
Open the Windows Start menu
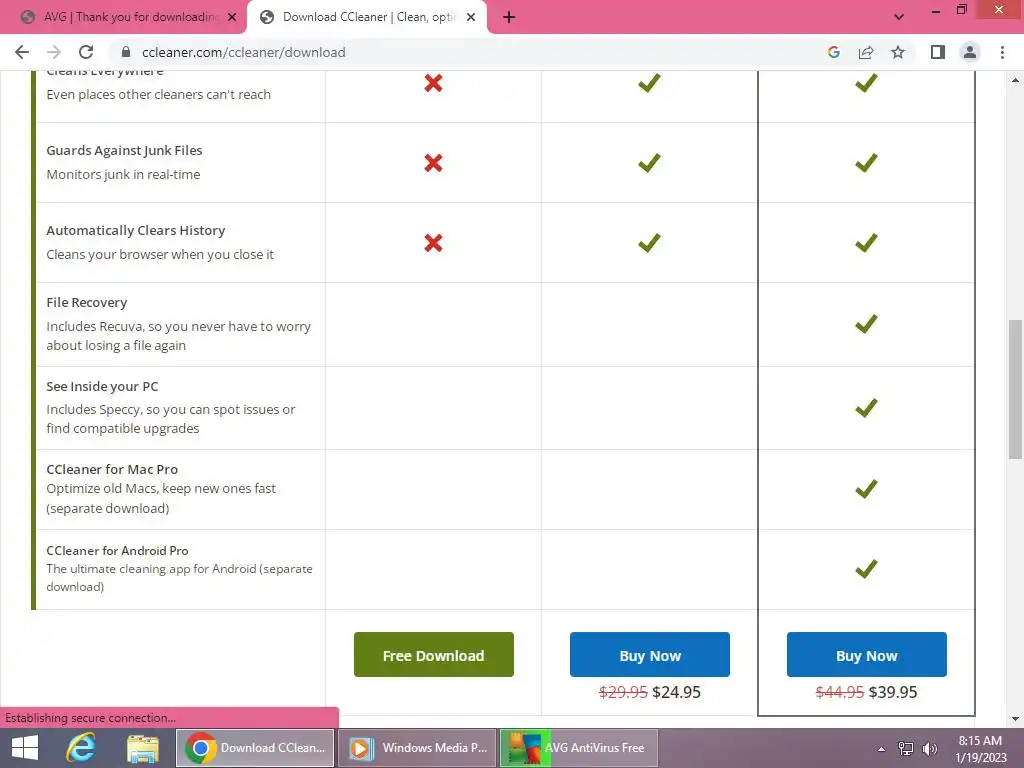25,748
